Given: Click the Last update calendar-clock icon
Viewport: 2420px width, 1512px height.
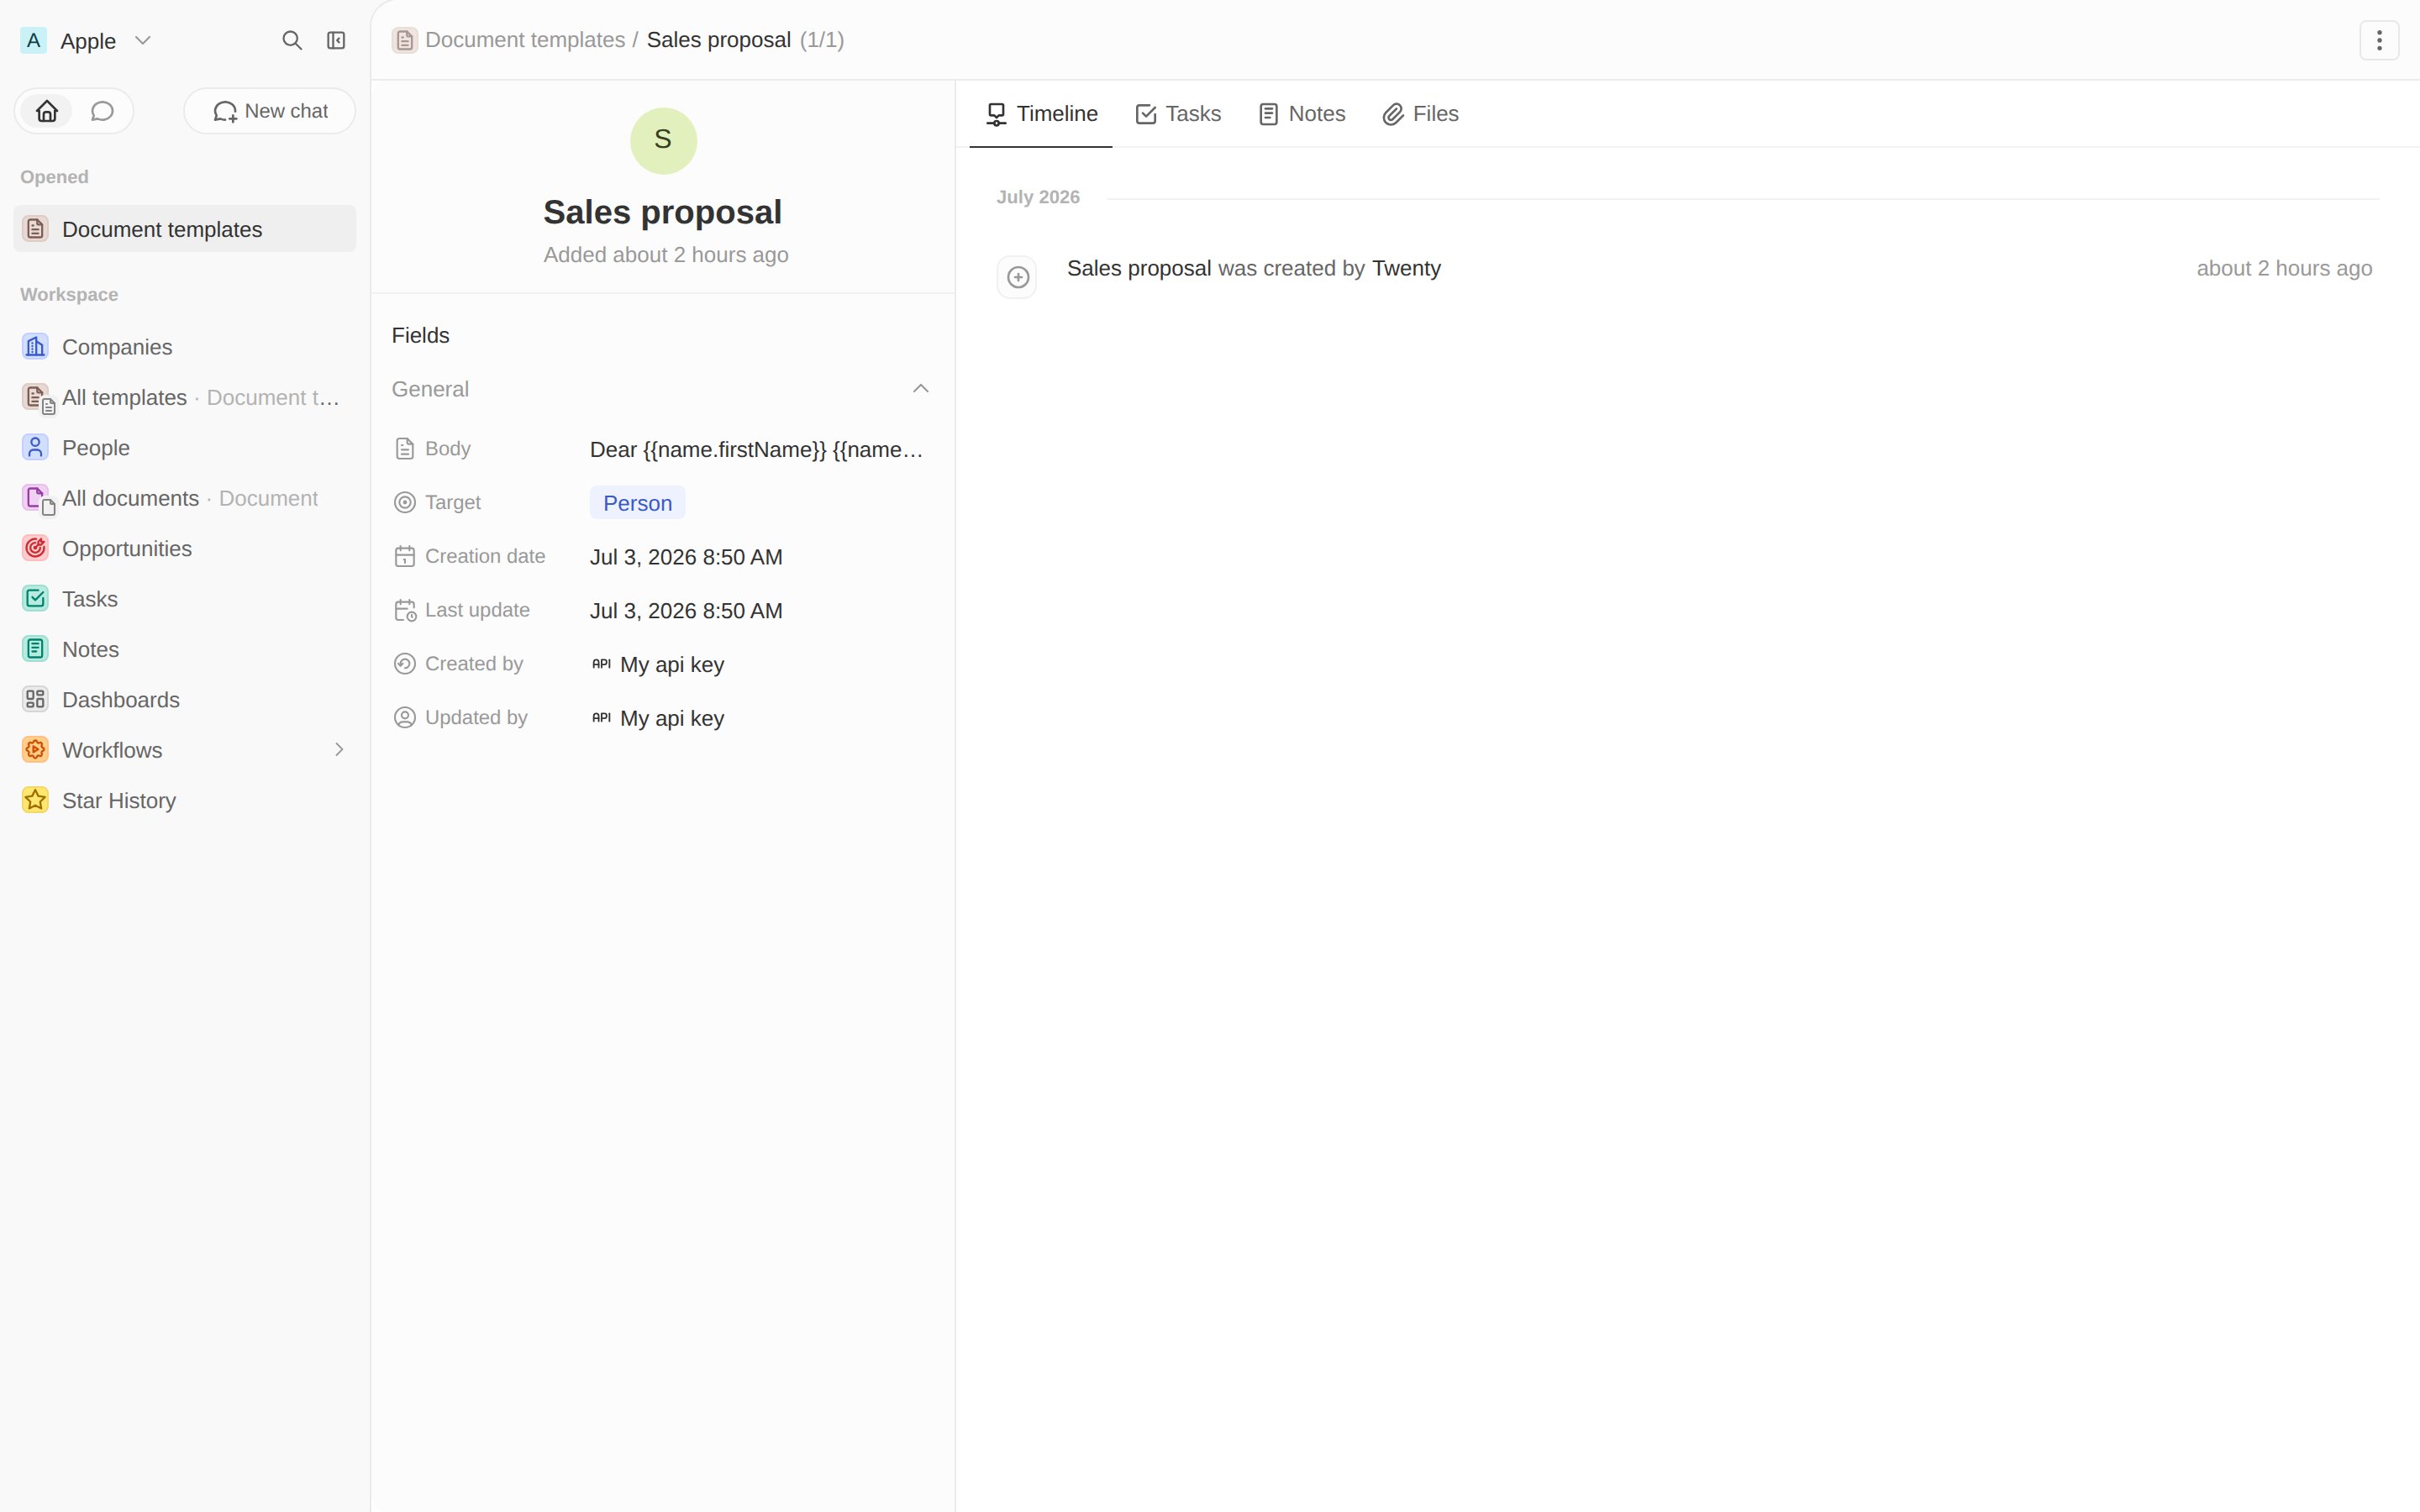Looking at the screenshot, I should coord(405,610).
